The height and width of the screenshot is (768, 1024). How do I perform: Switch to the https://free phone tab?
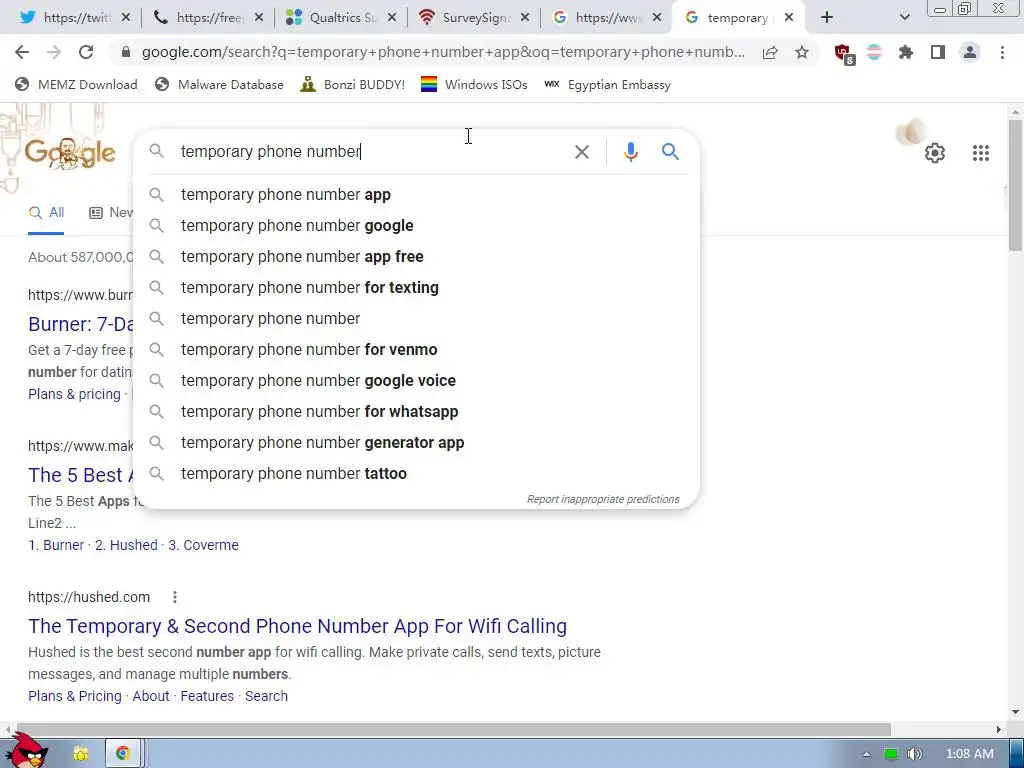click(x=201, y=18)
